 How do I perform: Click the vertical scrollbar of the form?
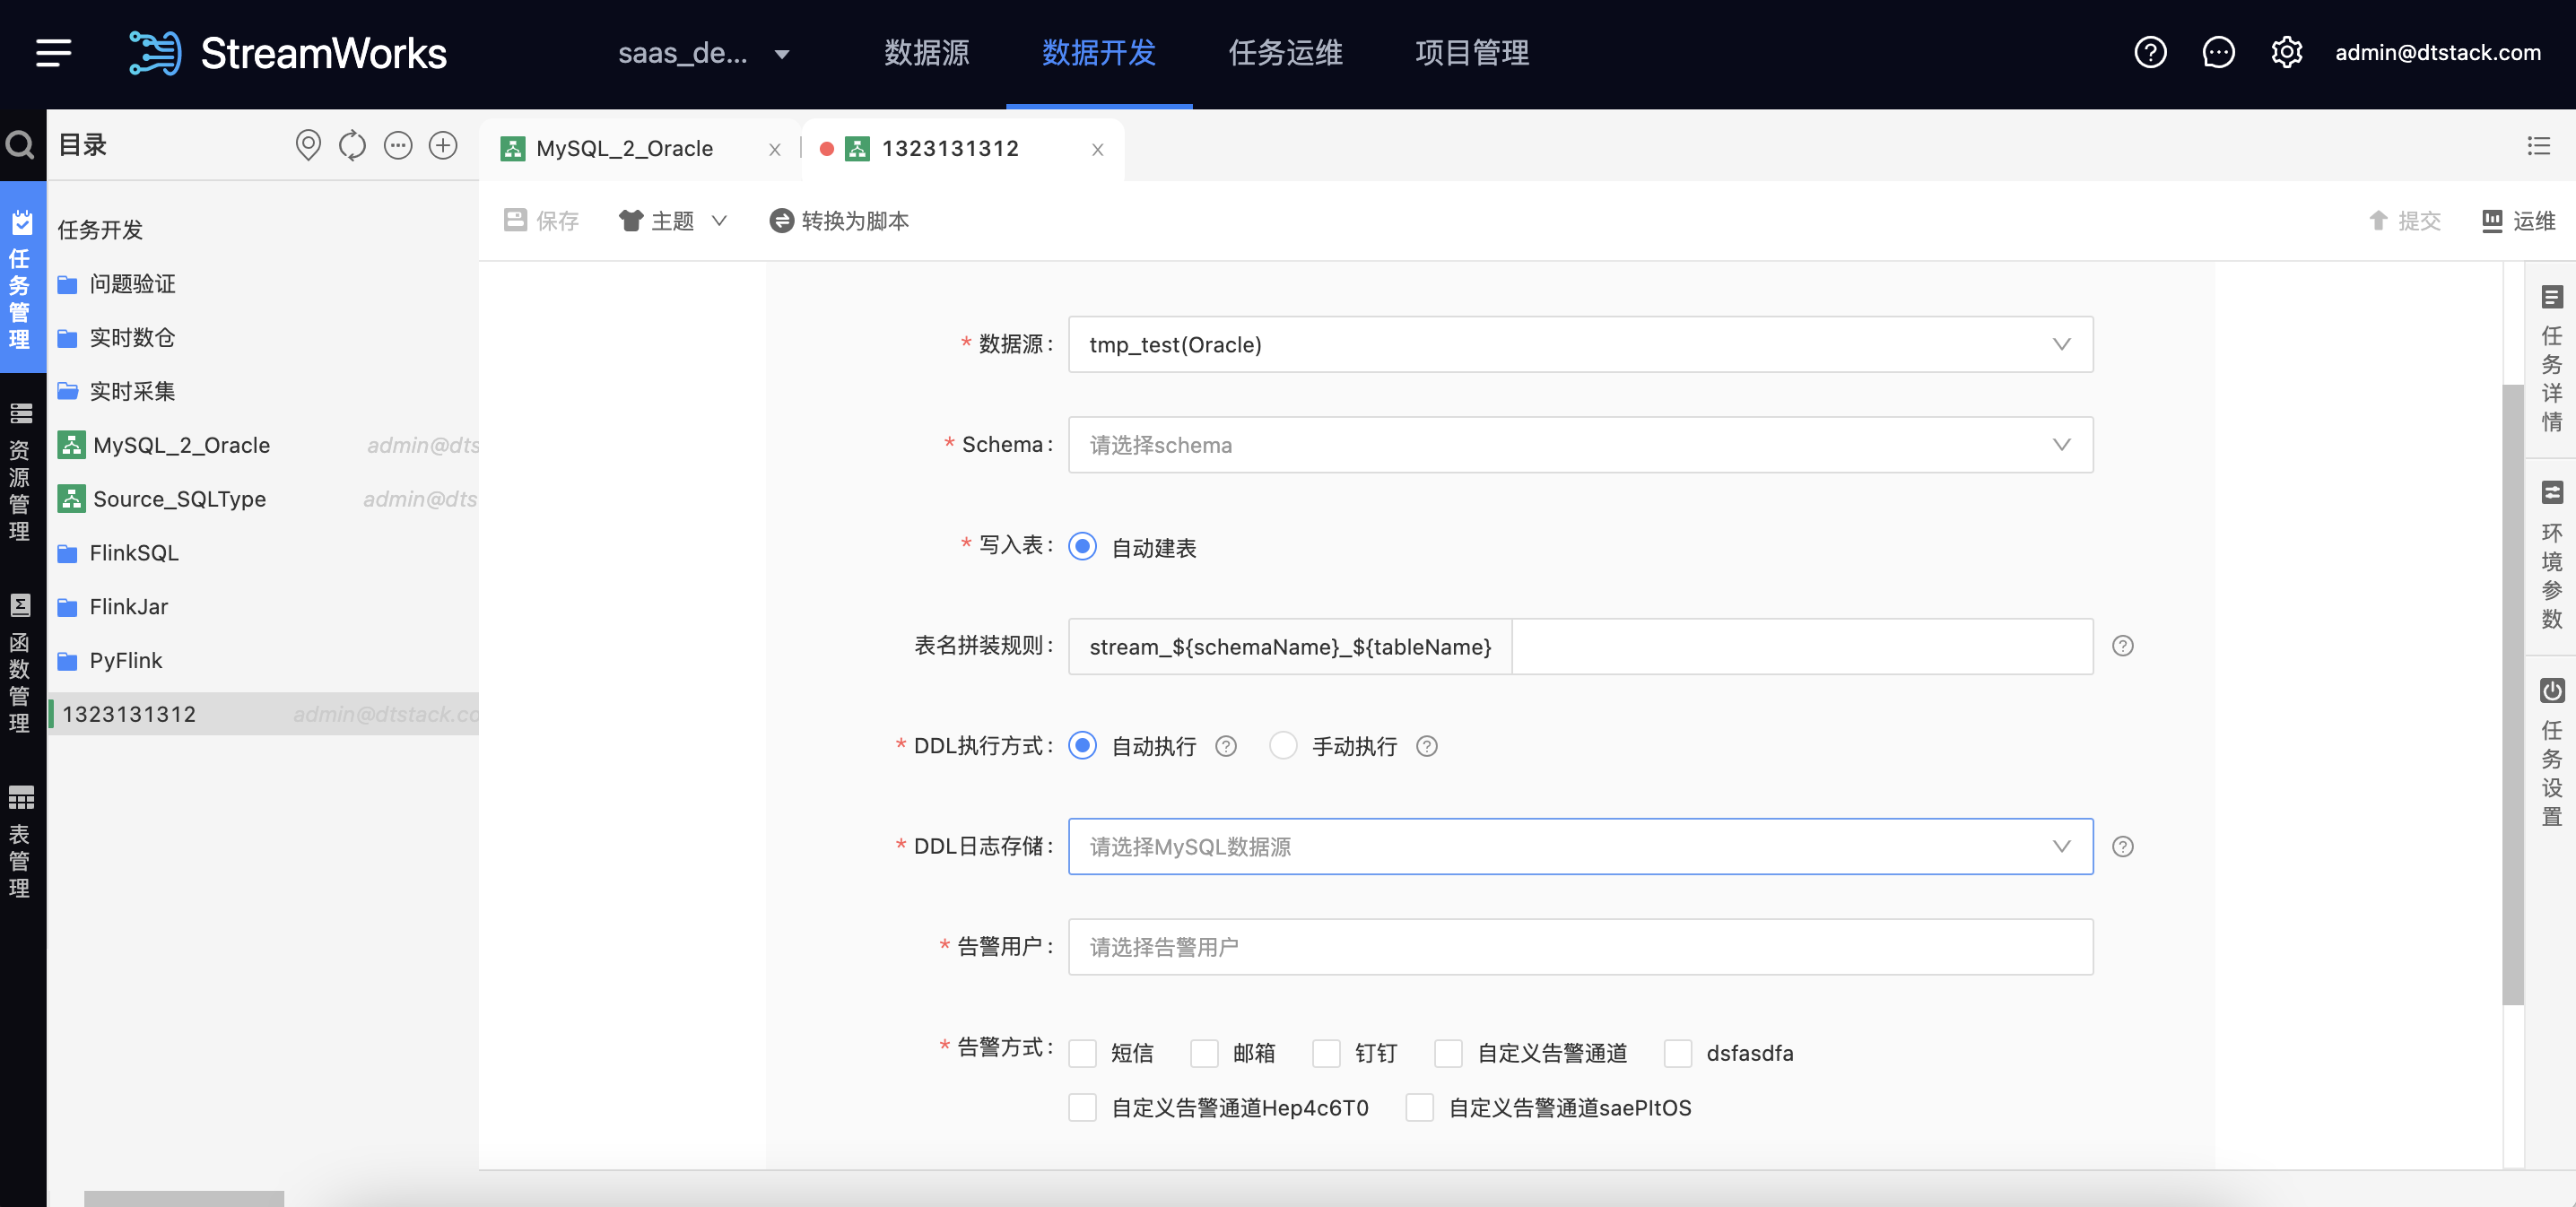click(2513, 694)
